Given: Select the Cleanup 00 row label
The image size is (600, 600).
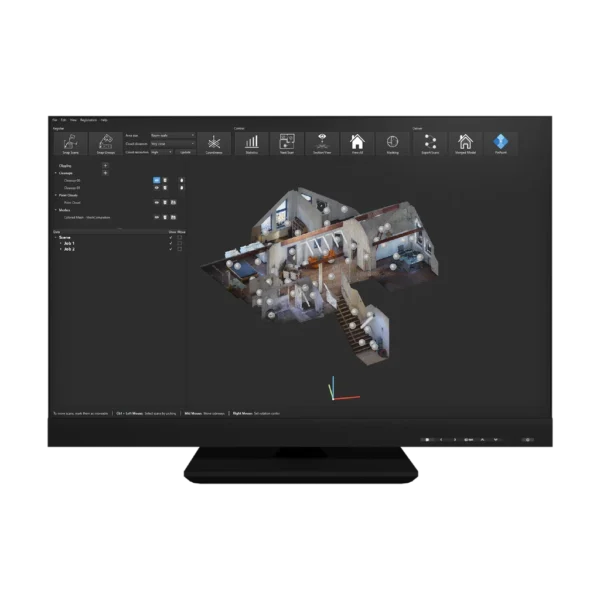Looking at the screenshot, I should 72,181.
